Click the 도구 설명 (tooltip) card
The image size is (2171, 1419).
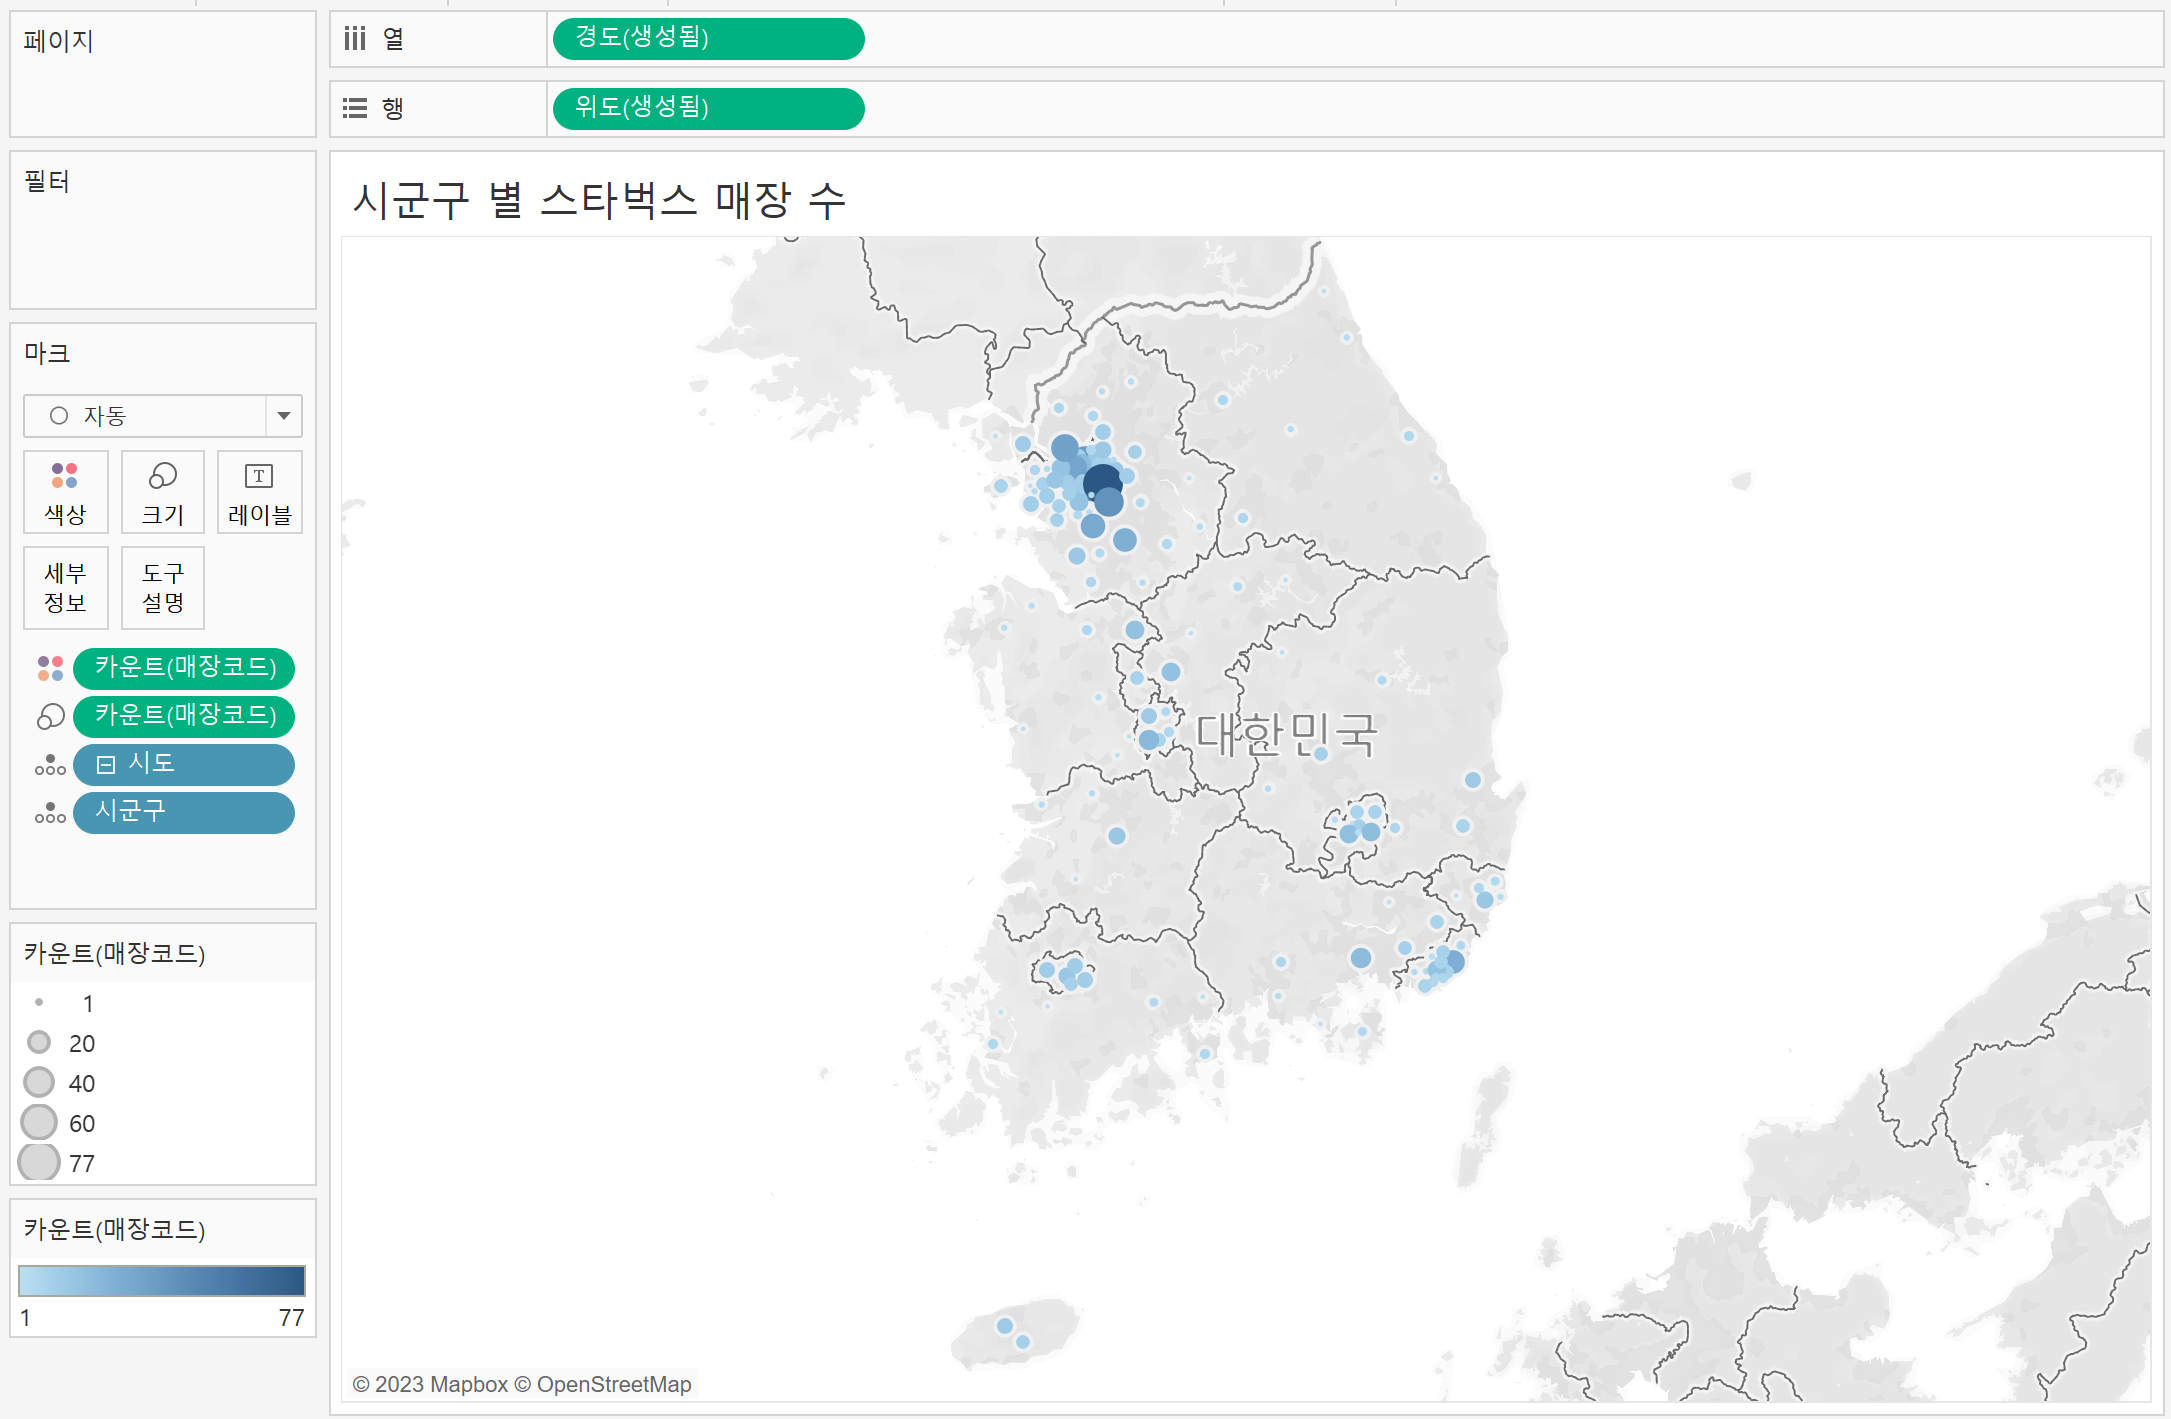pos(163,588)
